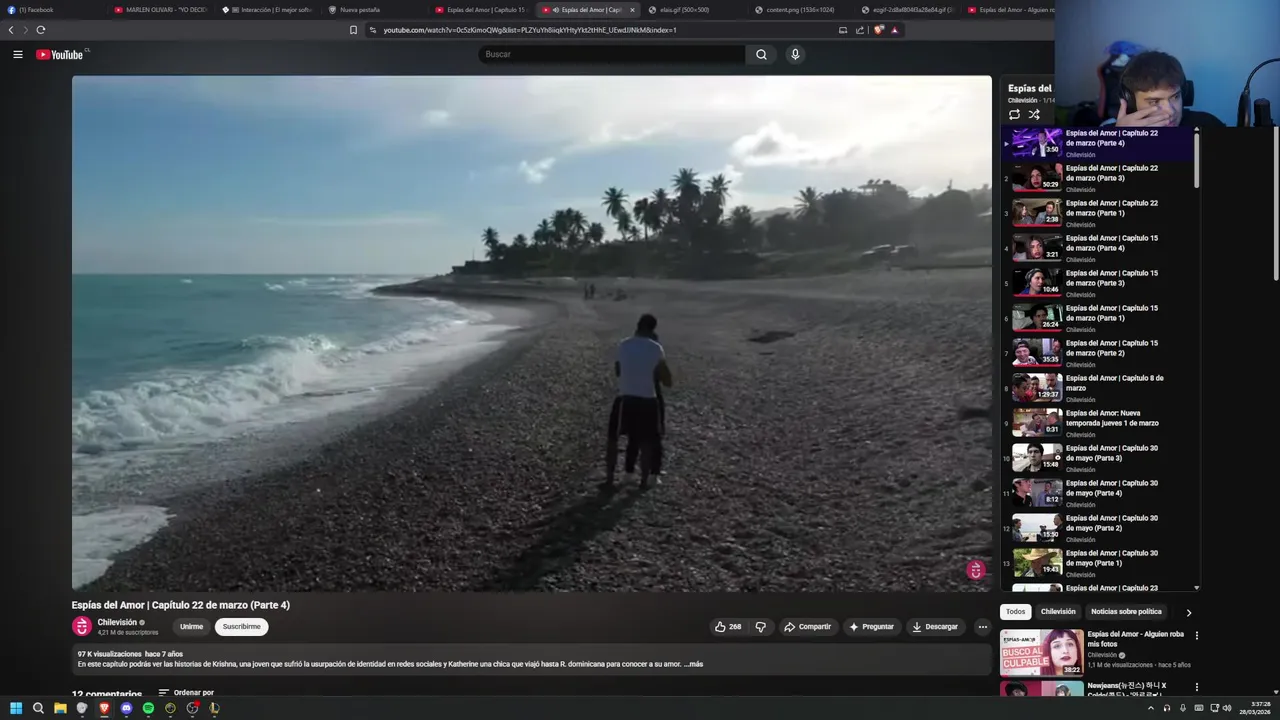Show more filter chips with right arrow
Viewport: 1280px width, 720px height.
[1189, 612]
